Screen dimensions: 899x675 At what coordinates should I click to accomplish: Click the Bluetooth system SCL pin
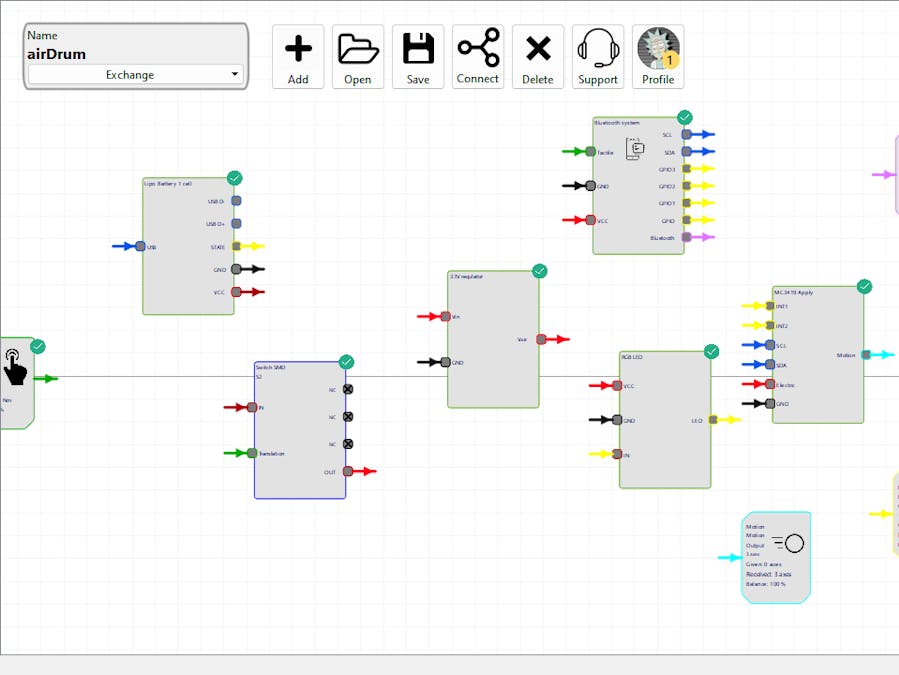tap(686, 134)
